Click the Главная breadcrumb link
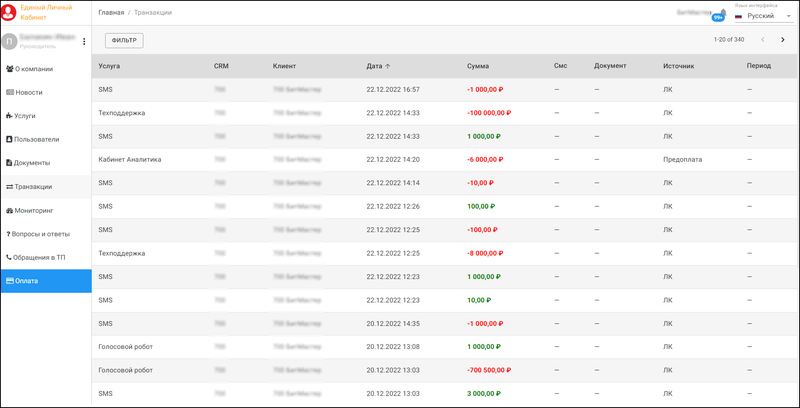Screen dimensions: 800x408 tap(111, 12)
